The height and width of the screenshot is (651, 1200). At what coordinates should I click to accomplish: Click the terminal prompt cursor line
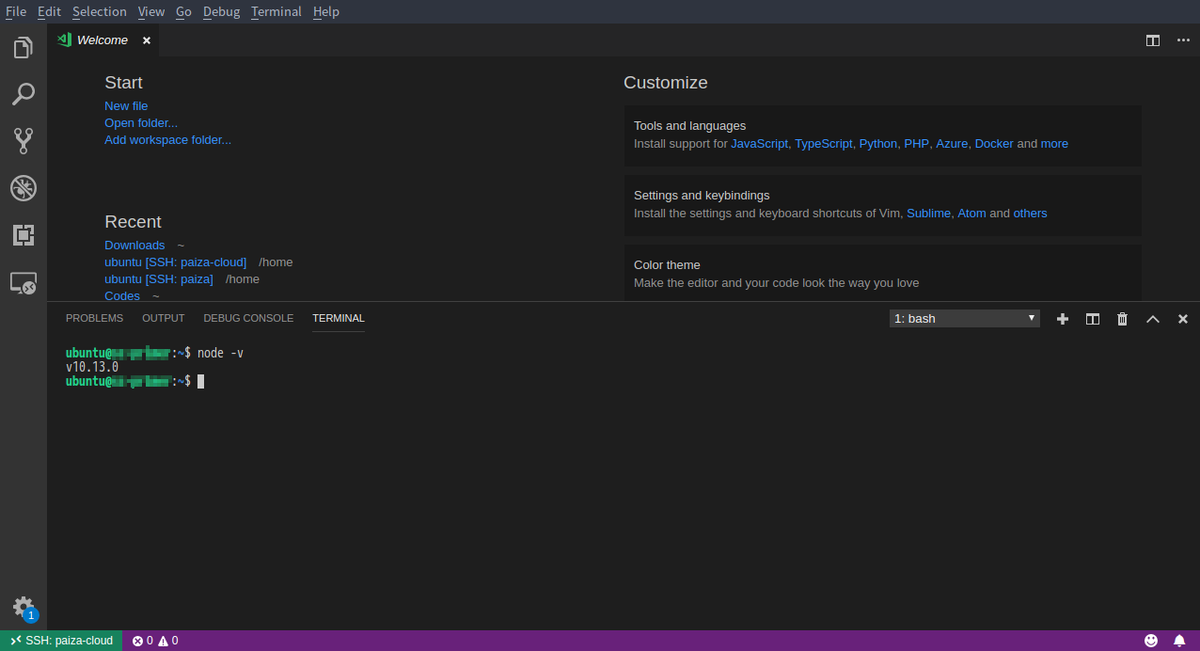click(x=135, y=381)
